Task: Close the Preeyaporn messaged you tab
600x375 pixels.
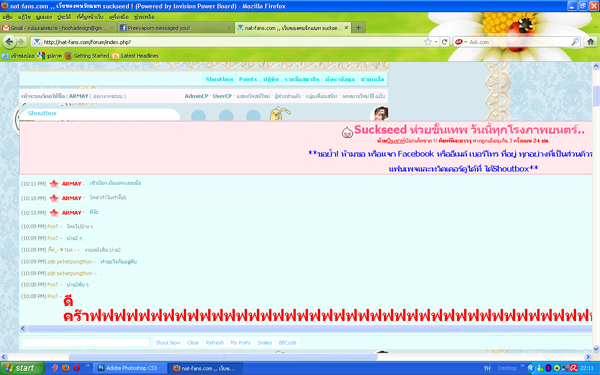Action: [229, 28]
